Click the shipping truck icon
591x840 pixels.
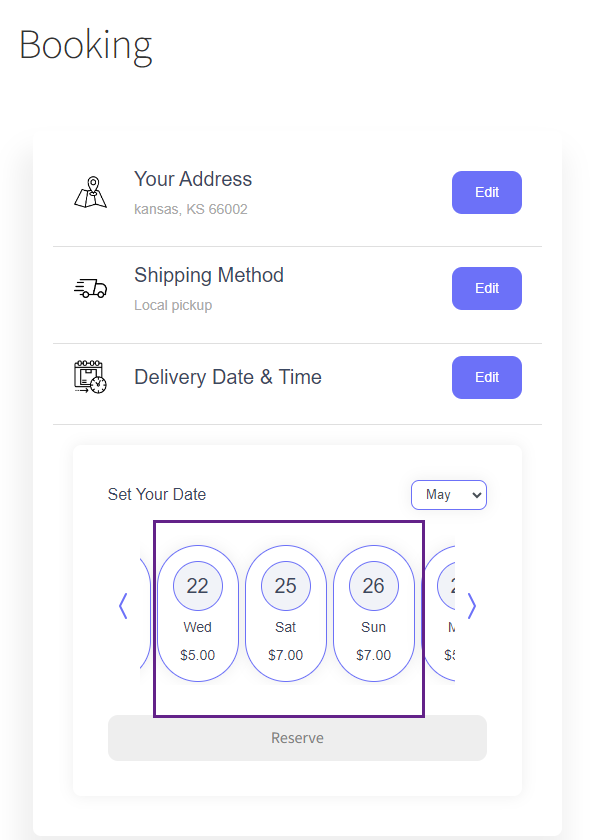pos(91,288)
